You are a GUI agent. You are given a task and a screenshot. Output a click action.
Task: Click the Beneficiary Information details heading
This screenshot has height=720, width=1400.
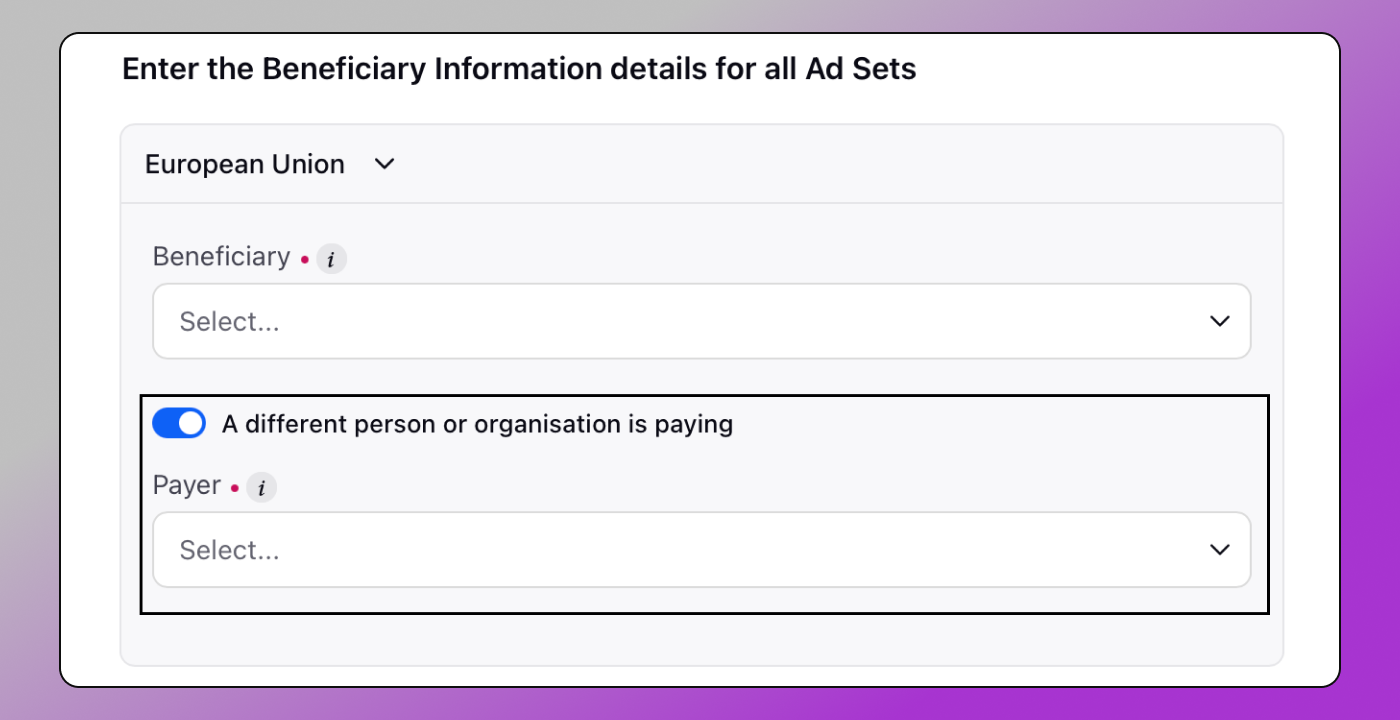(519, 69)
